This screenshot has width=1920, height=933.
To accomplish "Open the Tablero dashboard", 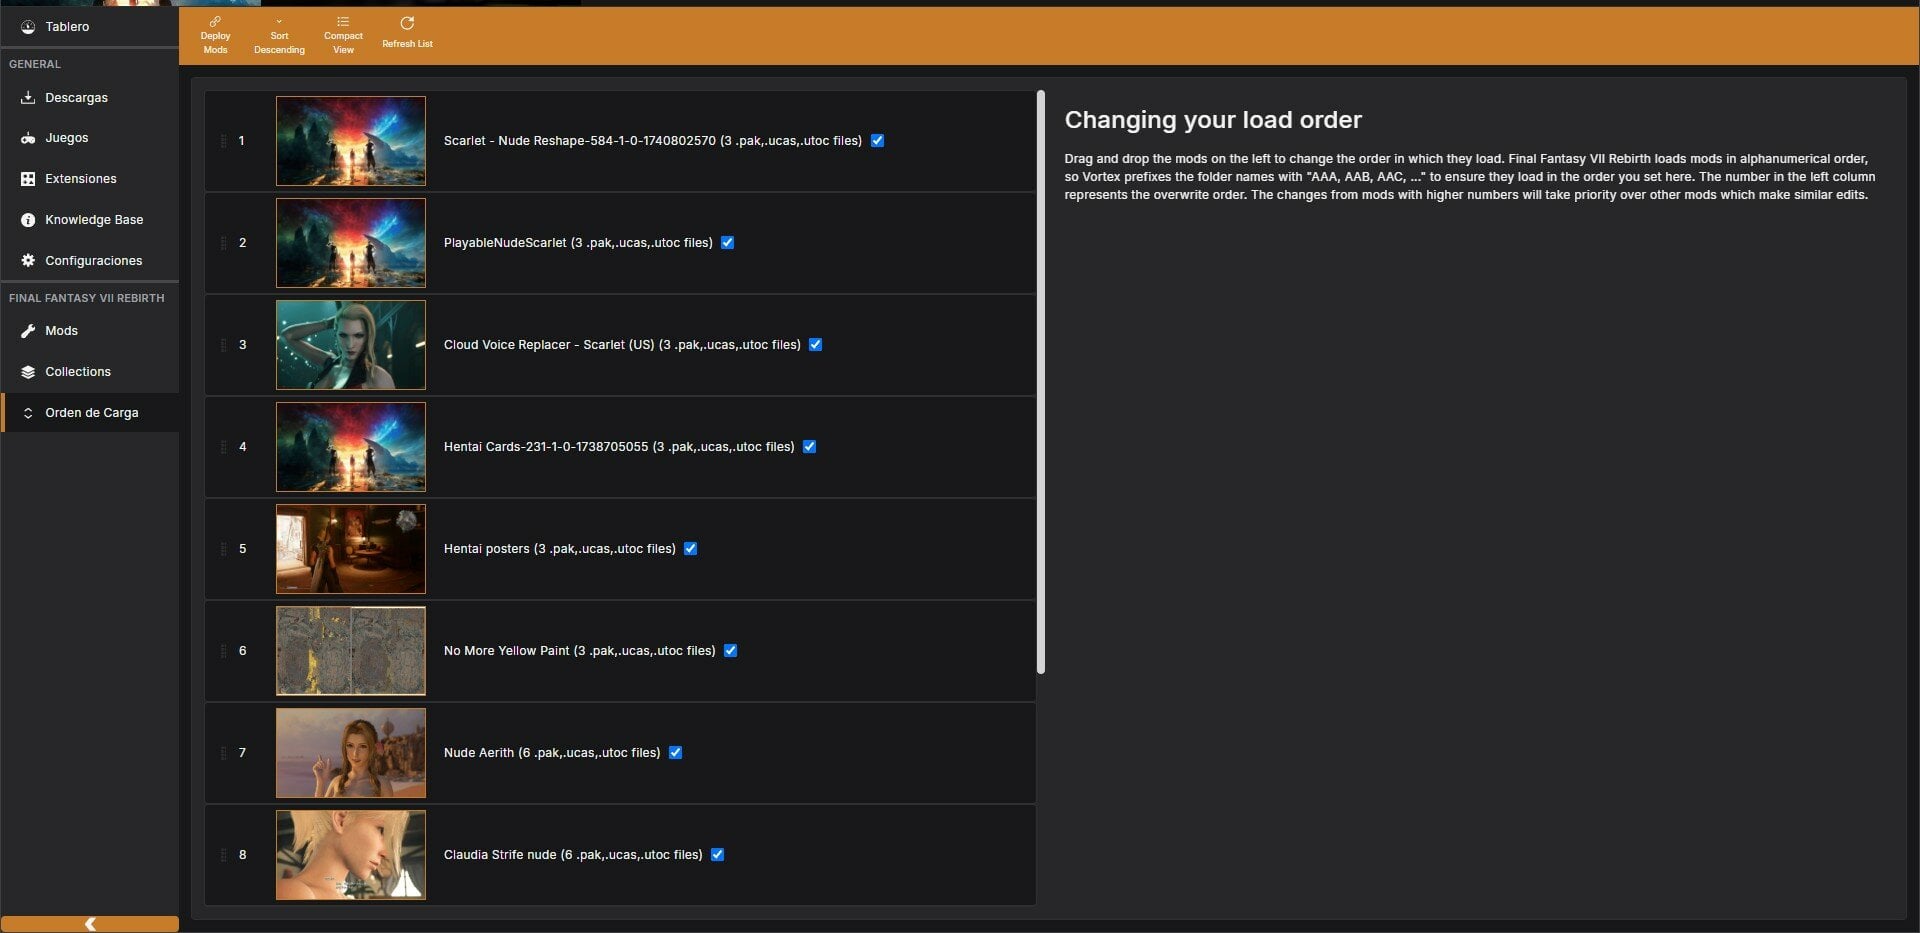I will 90,27.
